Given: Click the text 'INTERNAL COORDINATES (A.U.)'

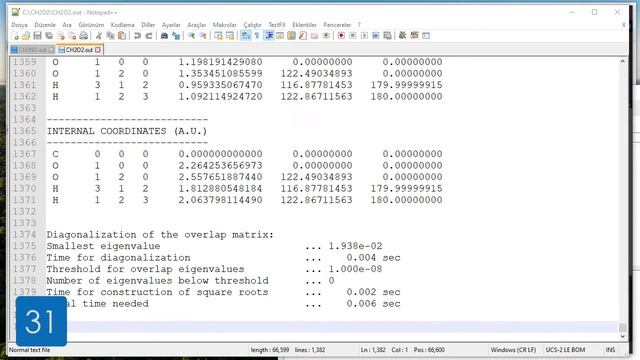Looking at the screenshot, I should pos(127,131).
